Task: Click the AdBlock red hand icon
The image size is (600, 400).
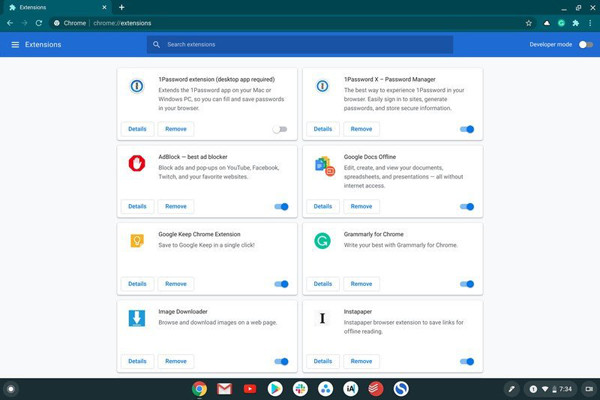Action: point(137,163)
